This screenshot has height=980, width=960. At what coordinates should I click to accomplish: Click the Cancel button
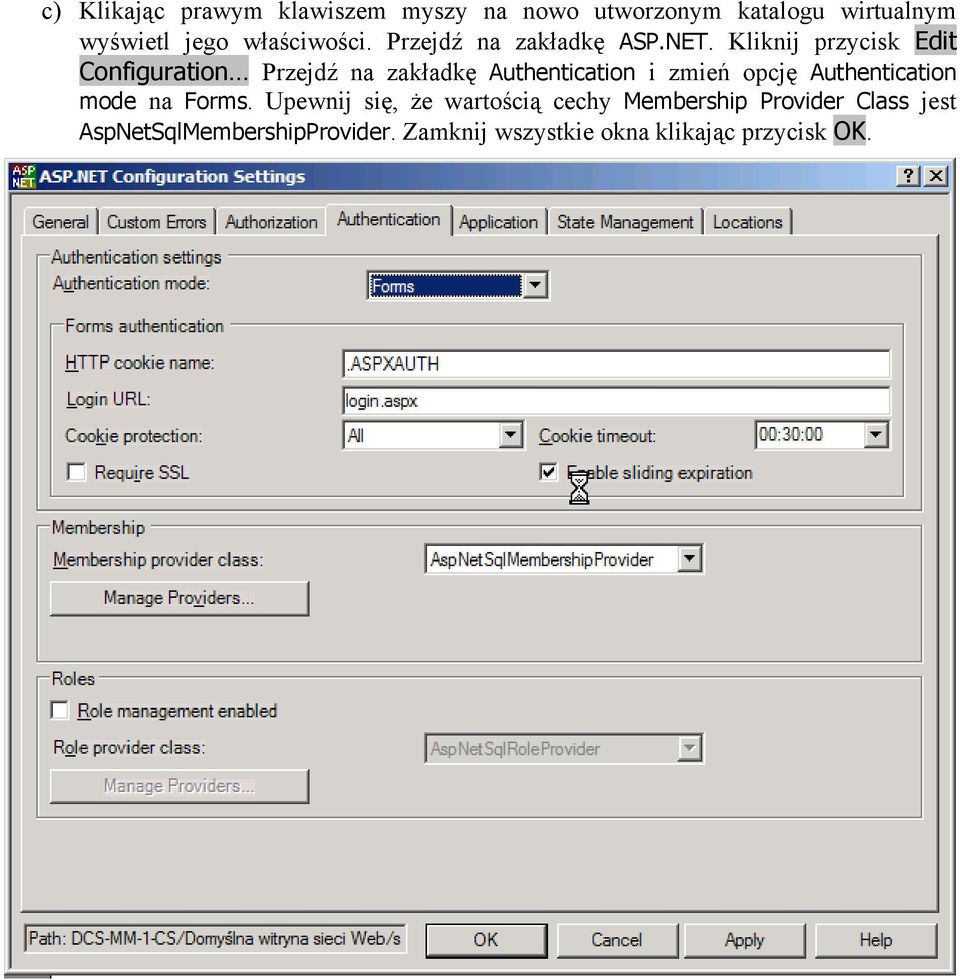tap(616, 940)
